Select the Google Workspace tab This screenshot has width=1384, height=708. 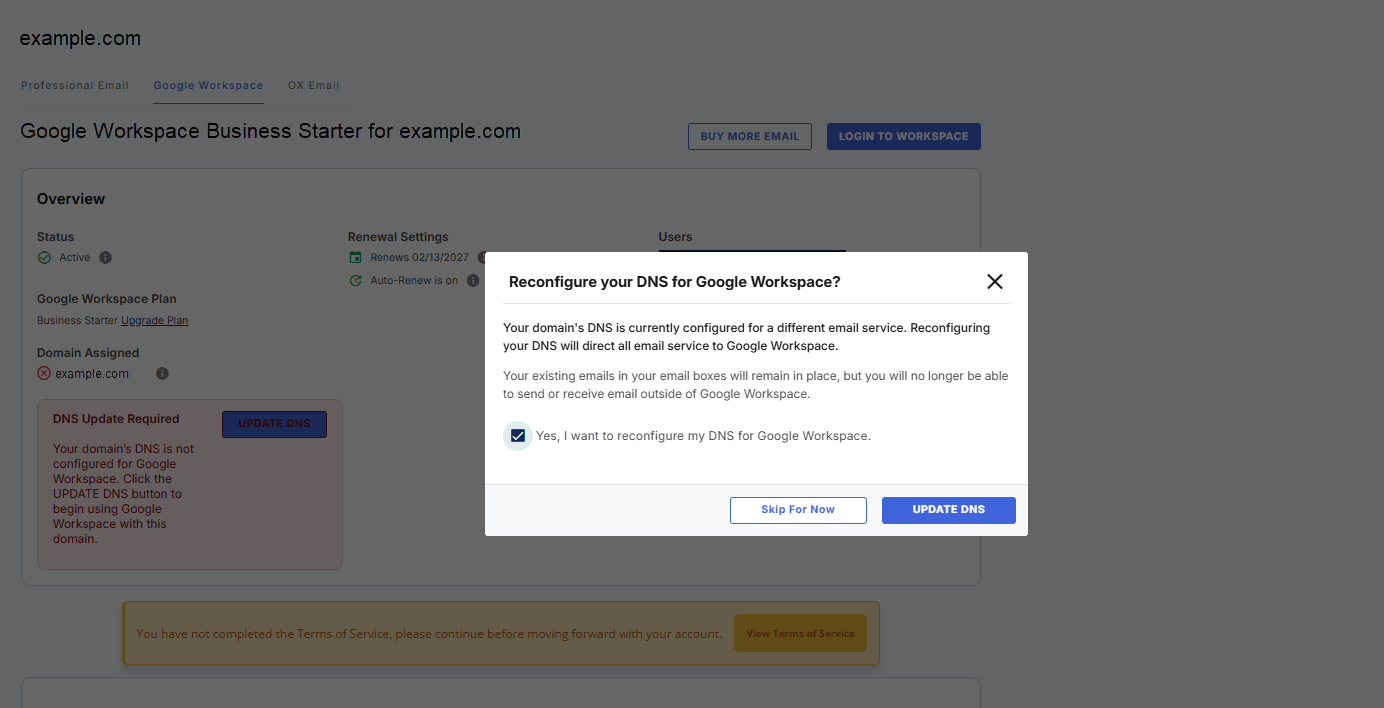(x=208, y=86)
